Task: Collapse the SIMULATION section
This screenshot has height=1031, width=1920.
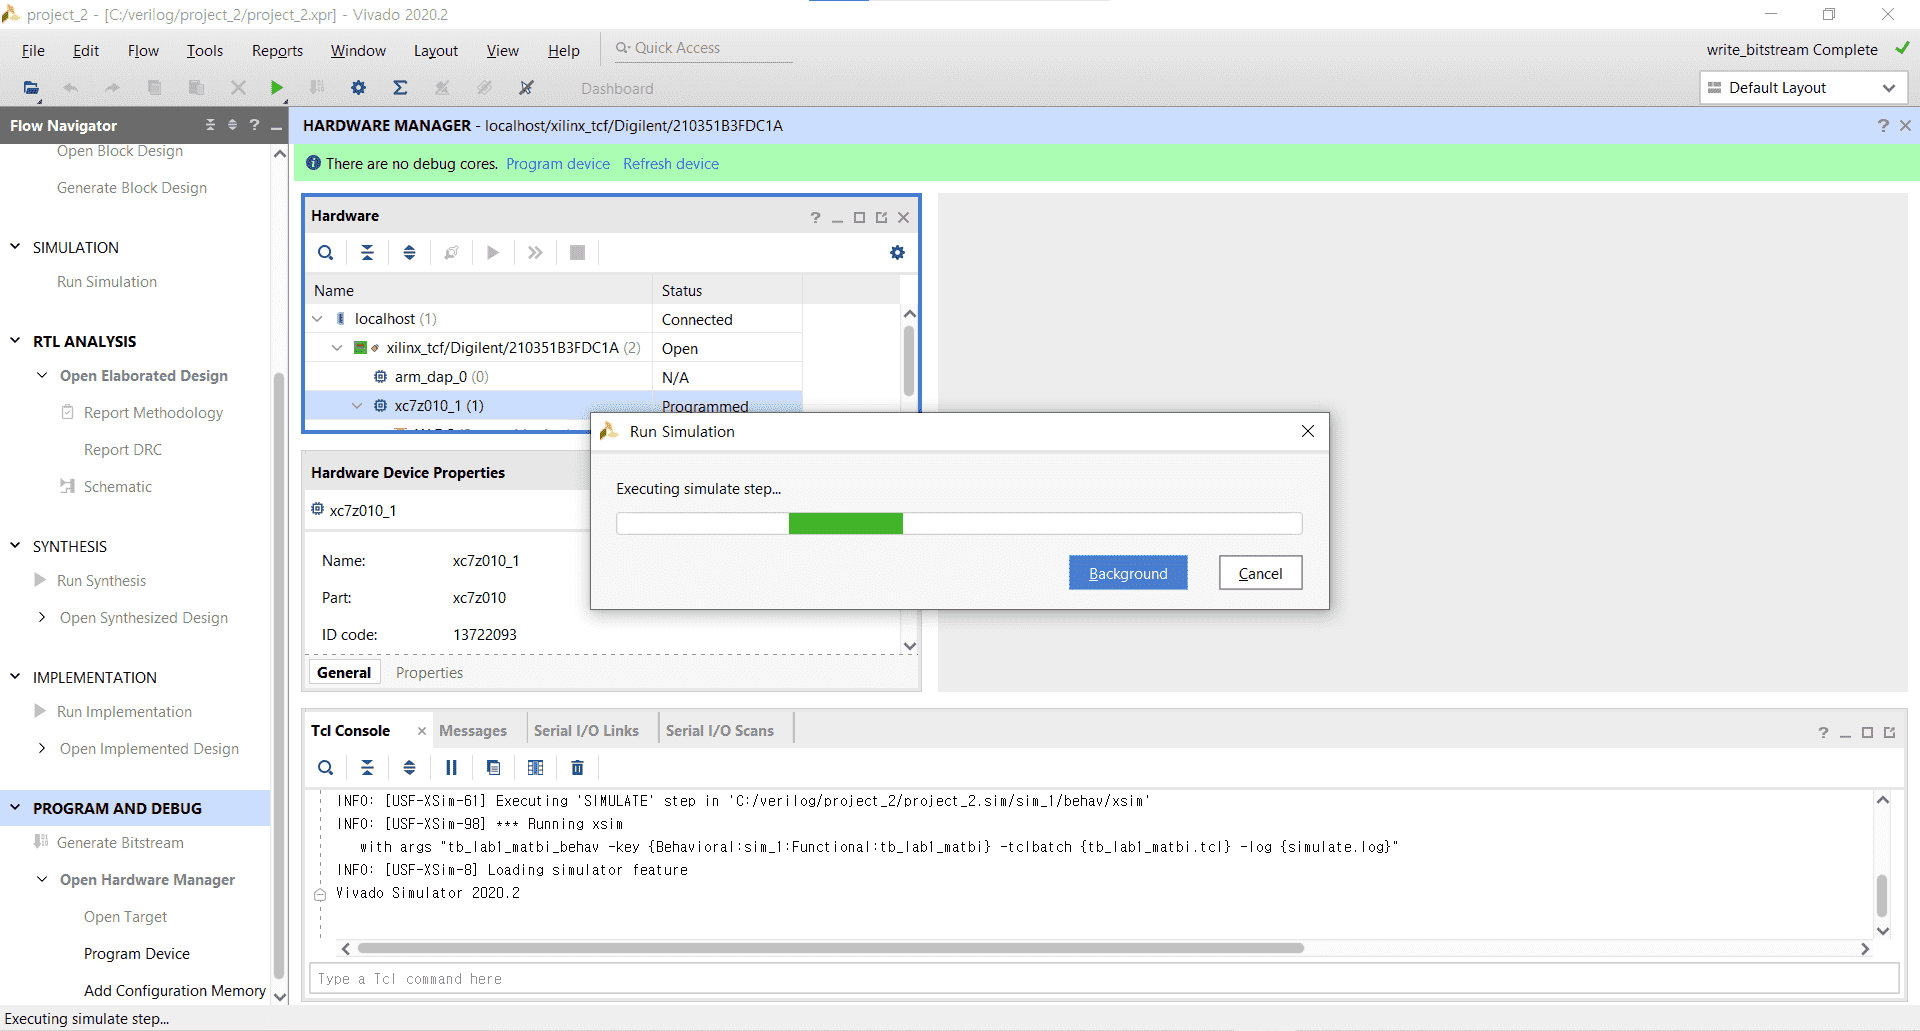Action: tap(15, 247)
